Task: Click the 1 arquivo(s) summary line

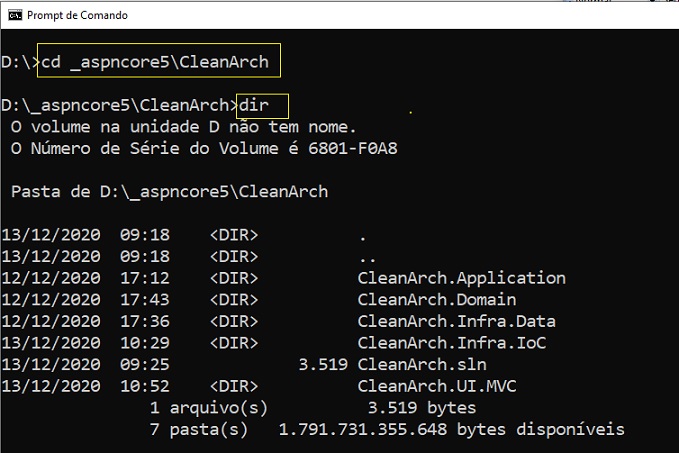Action: (313, 408)
